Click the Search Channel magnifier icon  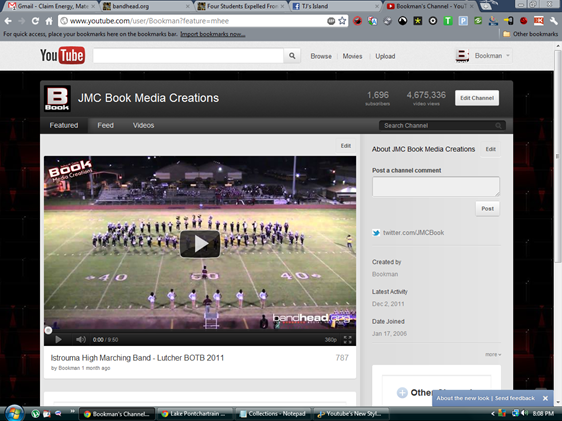click(x=498, y=125)
